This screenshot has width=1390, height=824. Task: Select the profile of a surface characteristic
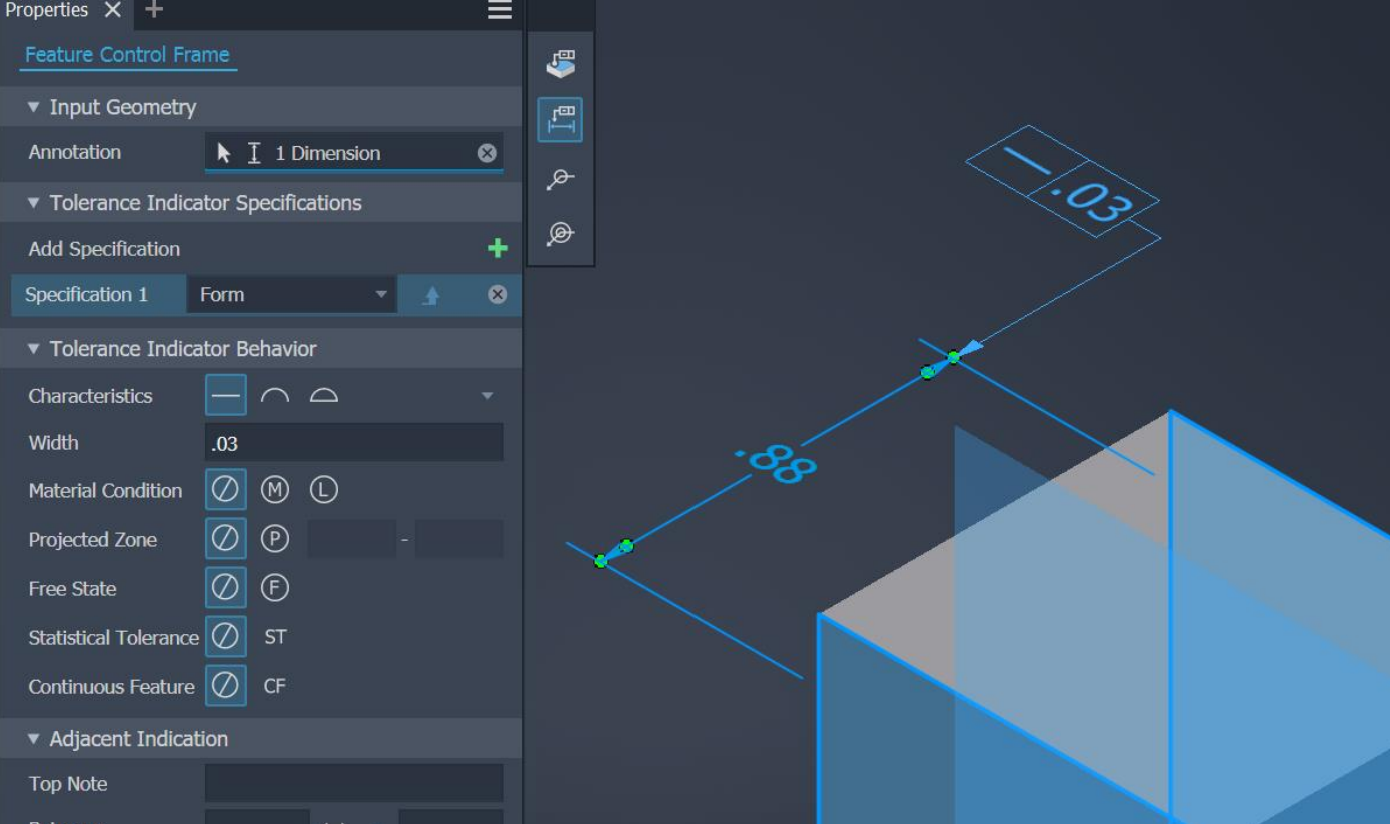coord(323,396)
